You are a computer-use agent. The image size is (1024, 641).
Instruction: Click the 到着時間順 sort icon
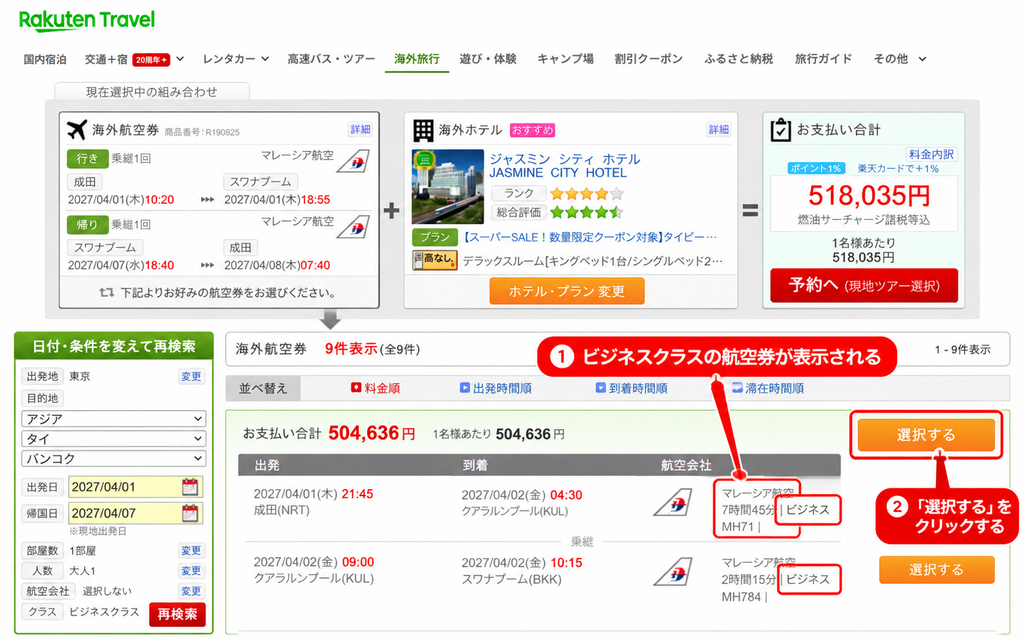(x=600, y=388)
